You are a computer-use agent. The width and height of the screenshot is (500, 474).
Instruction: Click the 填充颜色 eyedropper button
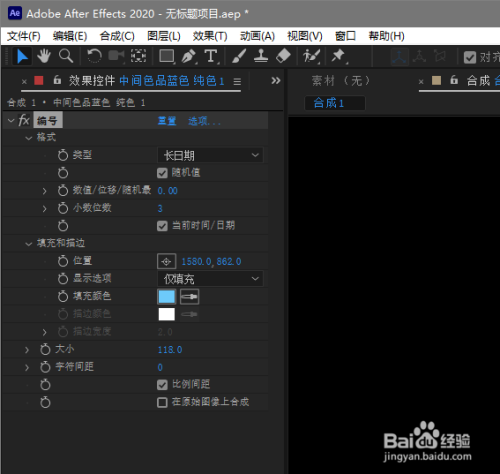click(189, 297)
